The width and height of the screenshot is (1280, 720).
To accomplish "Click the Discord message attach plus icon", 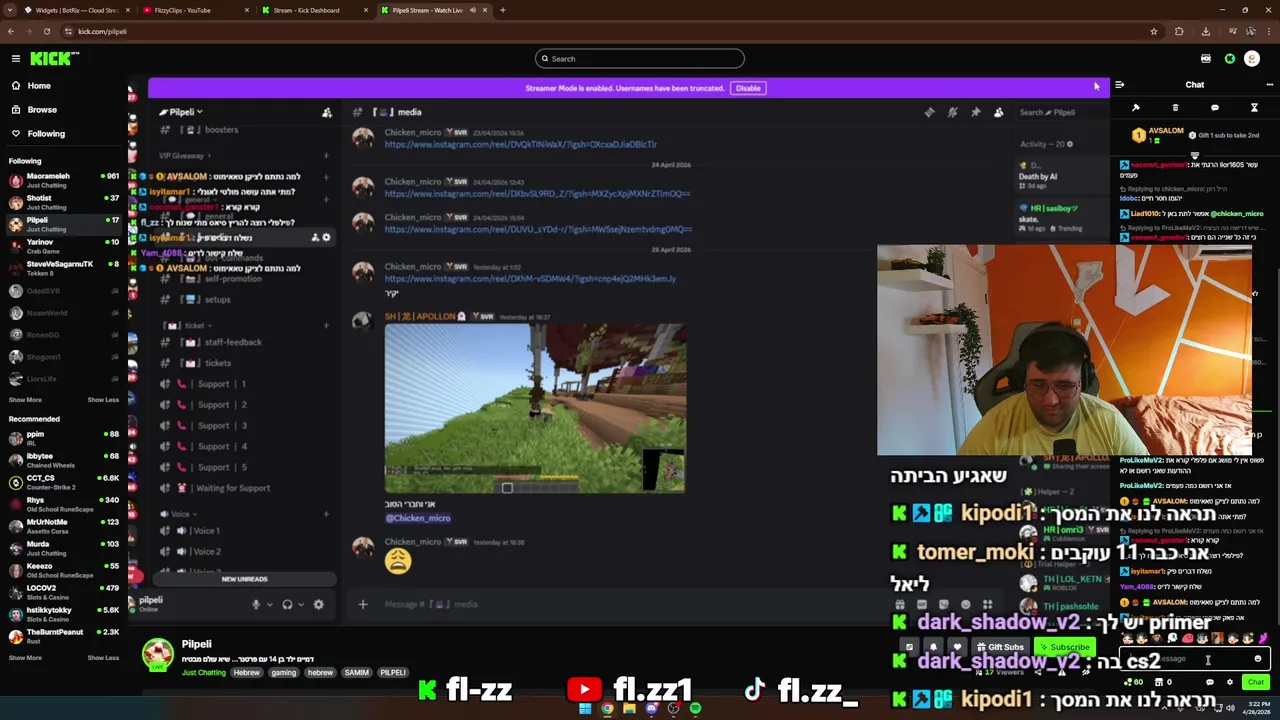I will point(363,604).
